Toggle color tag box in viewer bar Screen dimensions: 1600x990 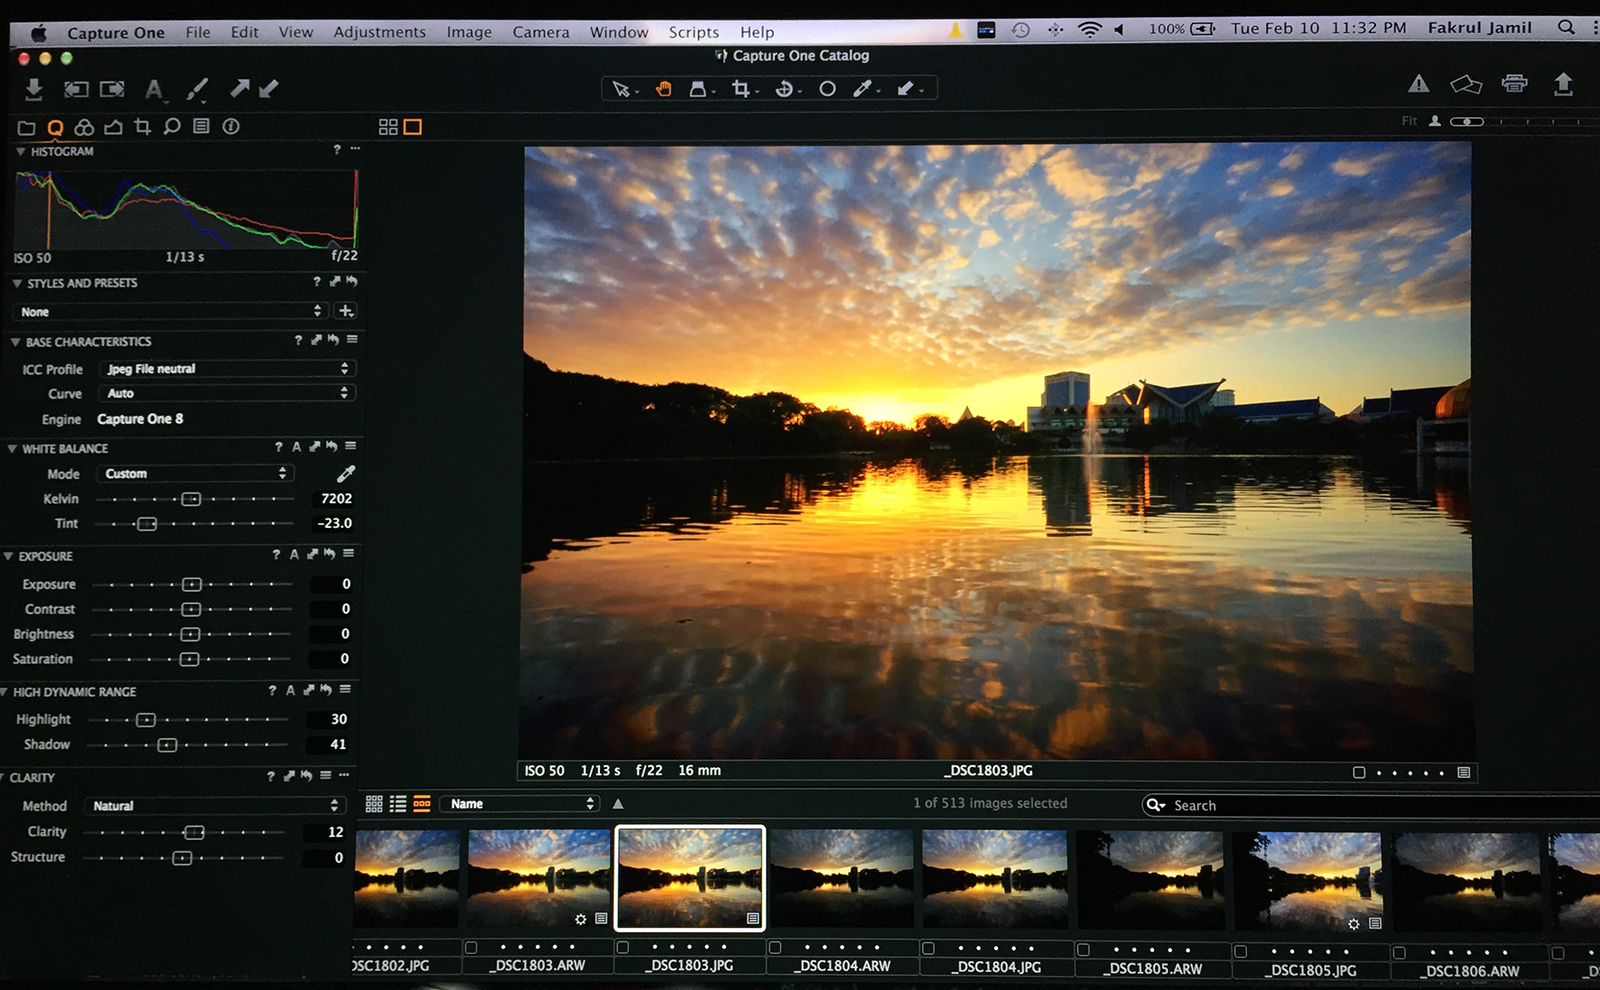pos(1359,772)
